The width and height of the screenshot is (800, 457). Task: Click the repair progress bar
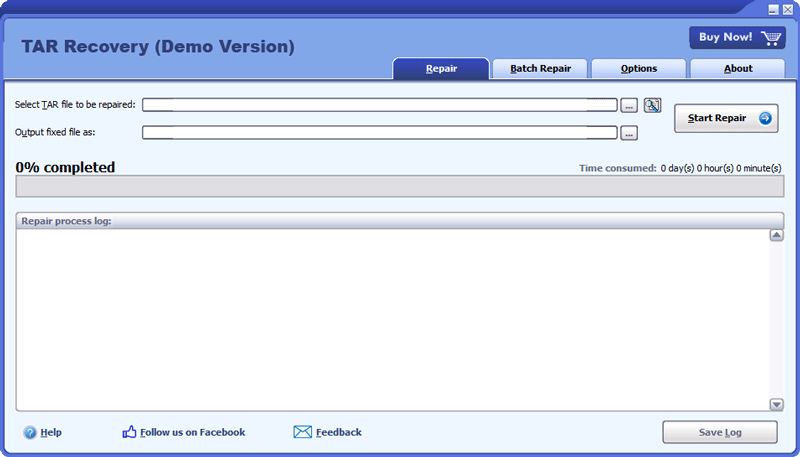[x=400, y=186]
